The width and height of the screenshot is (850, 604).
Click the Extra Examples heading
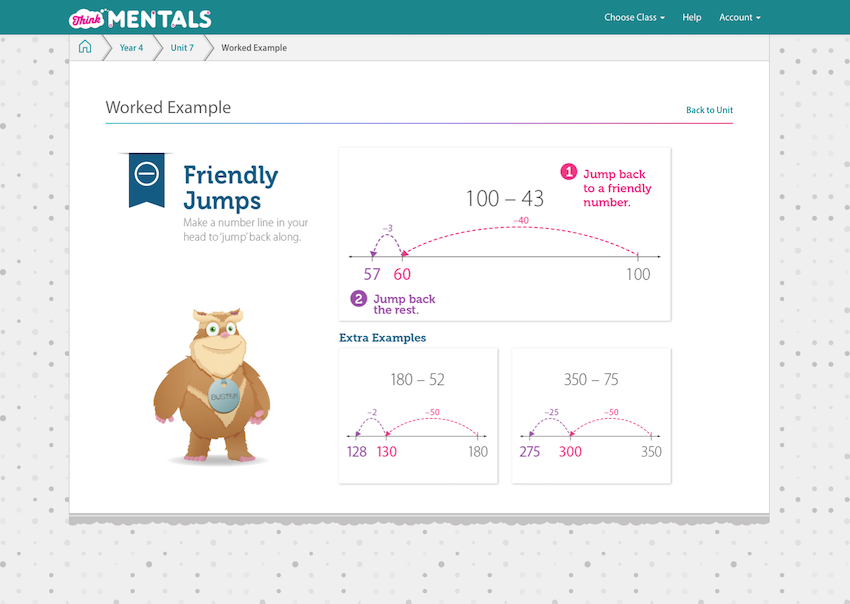[382, 338]
